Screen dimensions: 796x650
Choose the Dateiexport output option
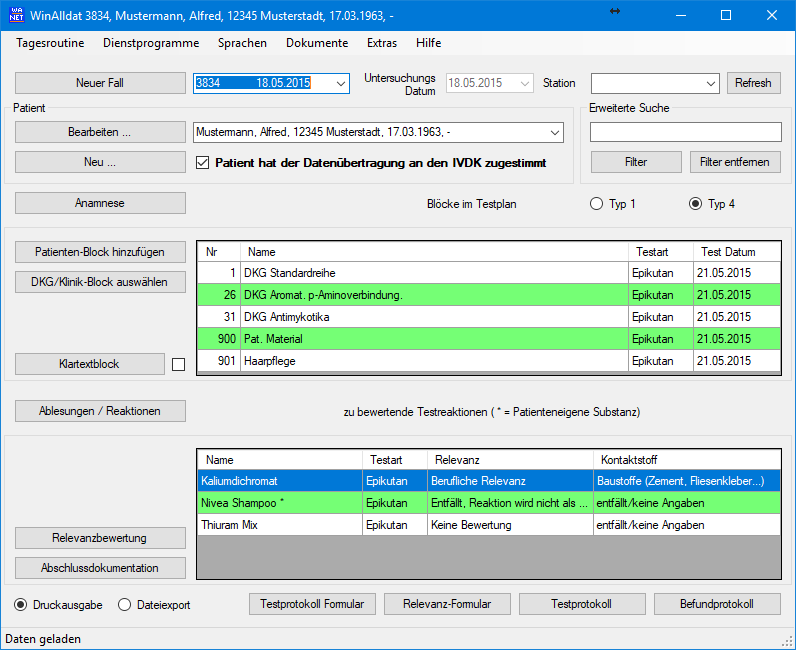point(125,605)
